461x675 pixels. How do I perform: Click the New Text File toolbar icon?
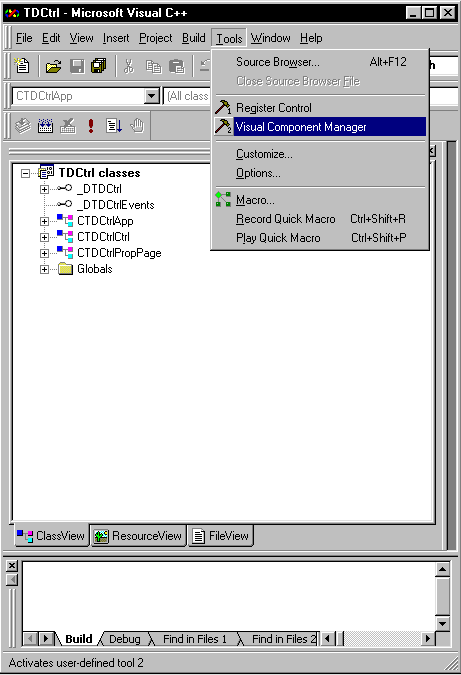pos(22,66)
